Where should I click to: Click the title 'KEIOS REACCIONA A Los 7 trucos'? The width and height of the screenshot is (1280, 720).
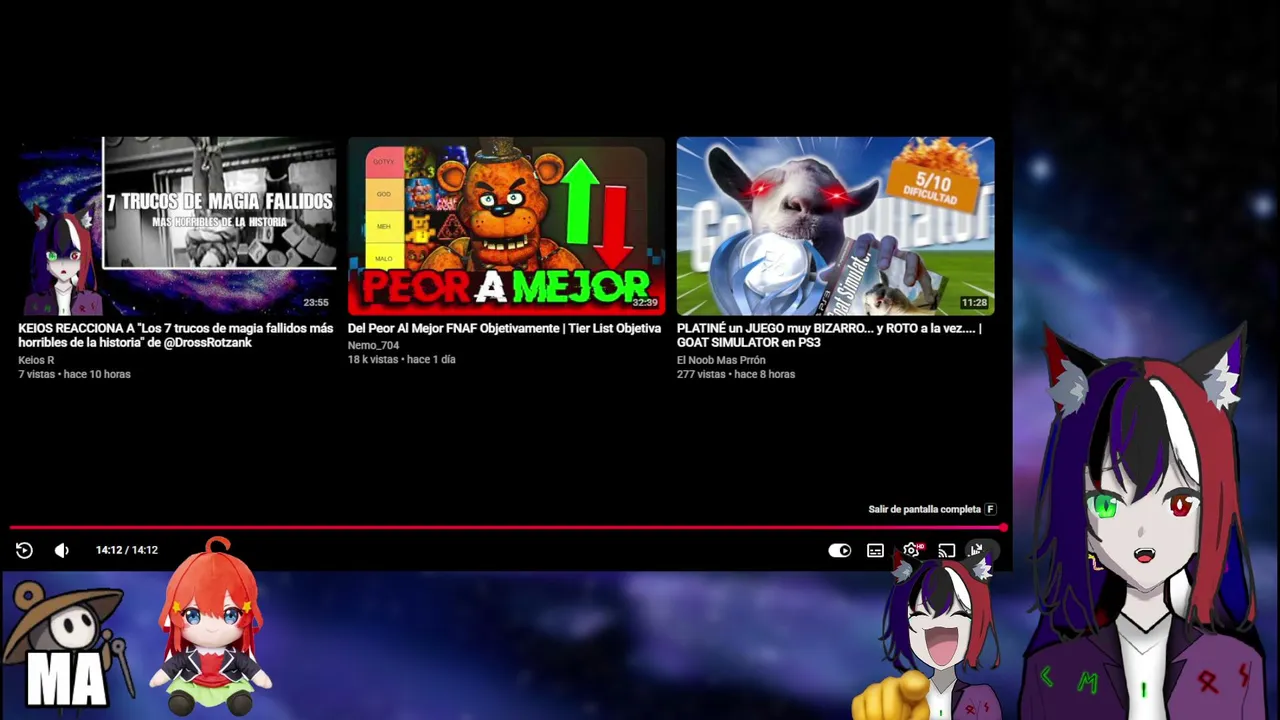(x=176, y=335)
